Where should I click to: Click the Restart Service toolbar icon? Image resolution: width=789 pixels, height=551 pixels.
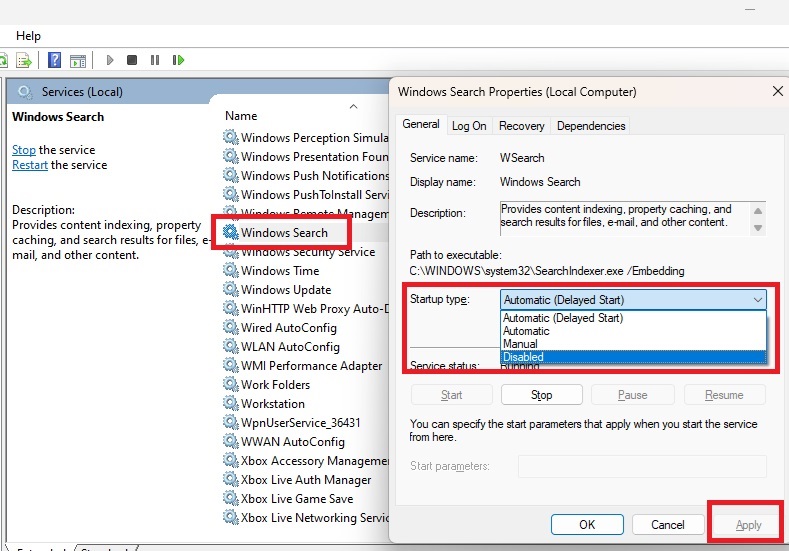pos(178,60)
